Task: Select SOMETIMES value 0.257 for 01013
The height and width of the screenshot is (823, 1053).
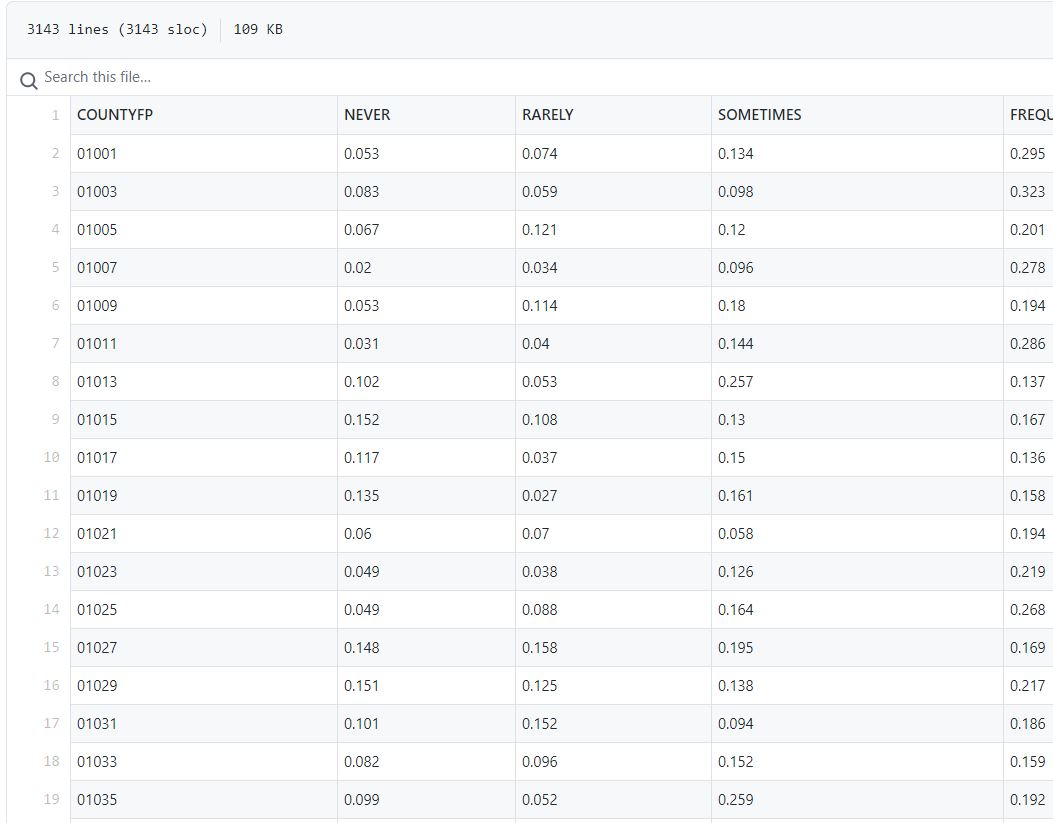Action: point(857,382)
